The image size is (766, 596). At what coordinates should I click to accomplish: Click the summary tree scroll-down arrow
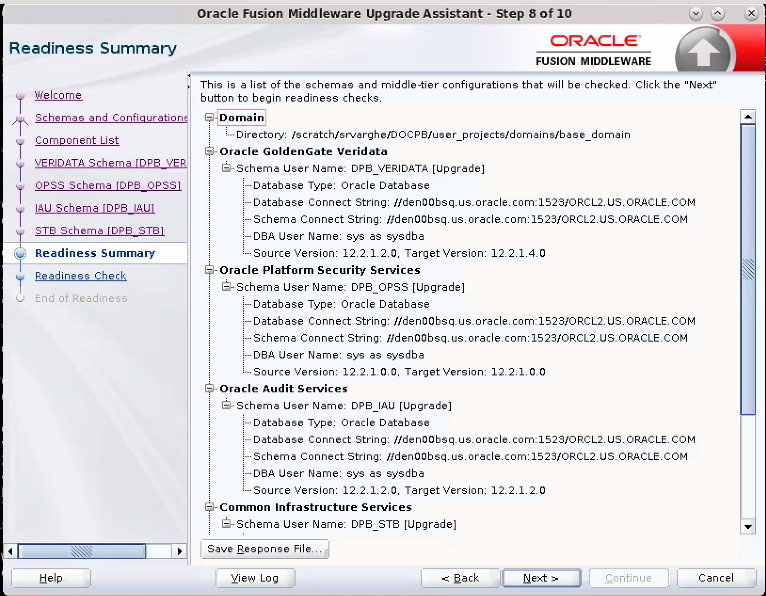pyautogui.click(x=748, y=527)
